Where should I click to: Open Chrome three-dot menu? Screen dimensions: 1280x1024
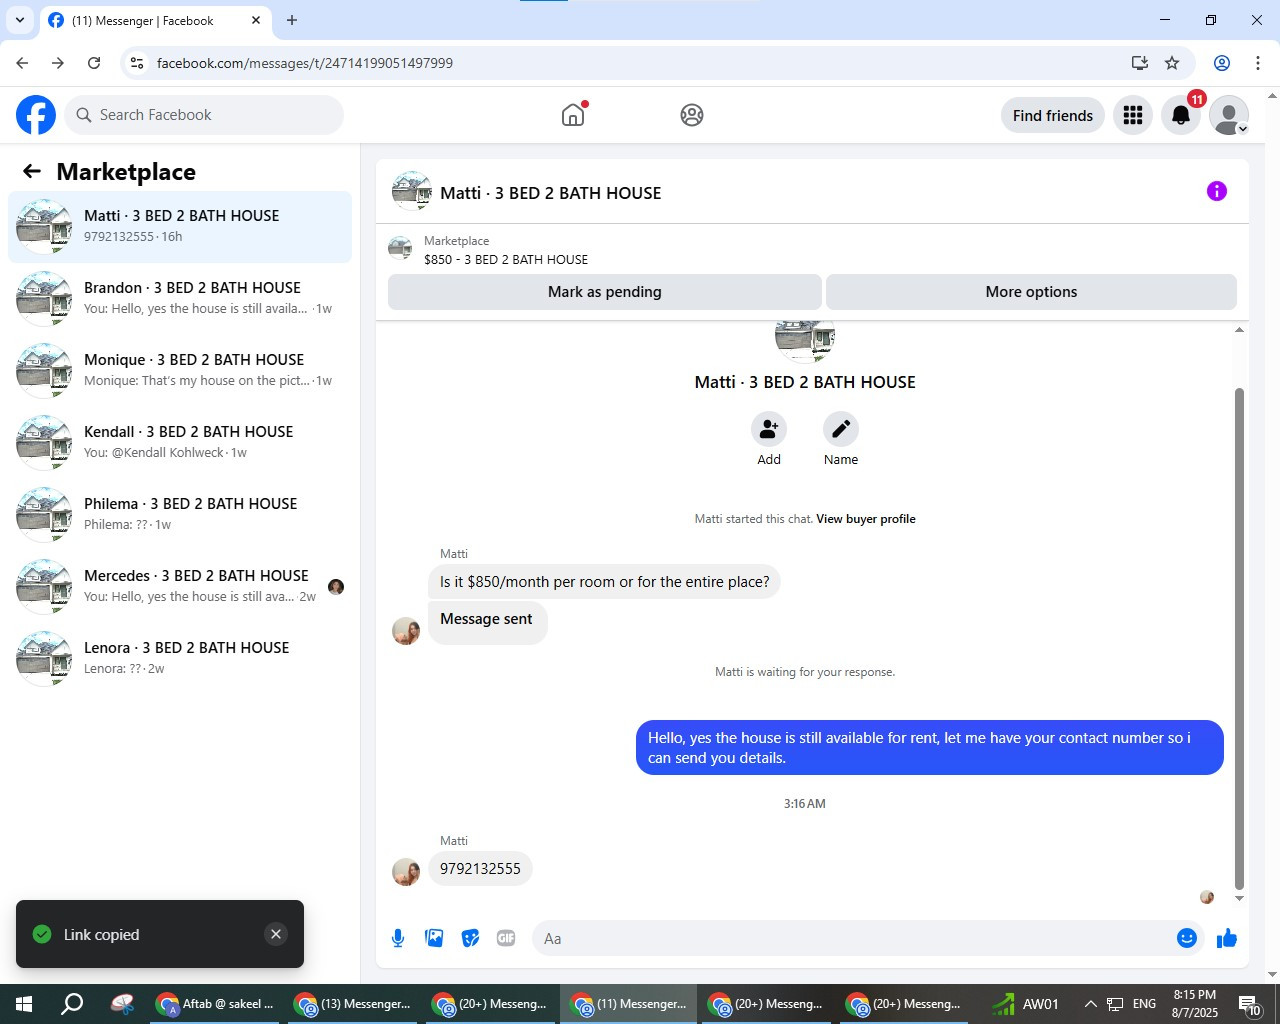(x=1258, y=63)
